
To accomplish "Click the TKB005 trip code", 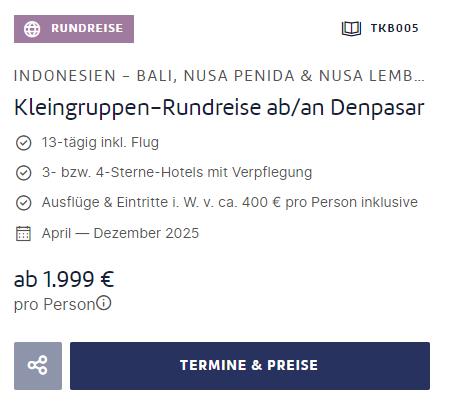I will tap(395, 28).
